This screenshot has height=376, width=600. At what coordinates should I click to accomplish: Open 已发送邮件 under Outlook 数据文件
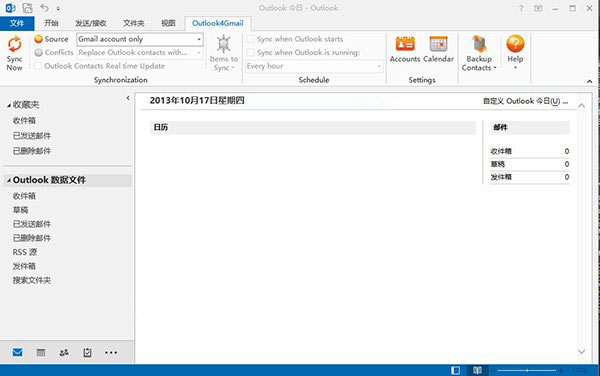[32, 224]
